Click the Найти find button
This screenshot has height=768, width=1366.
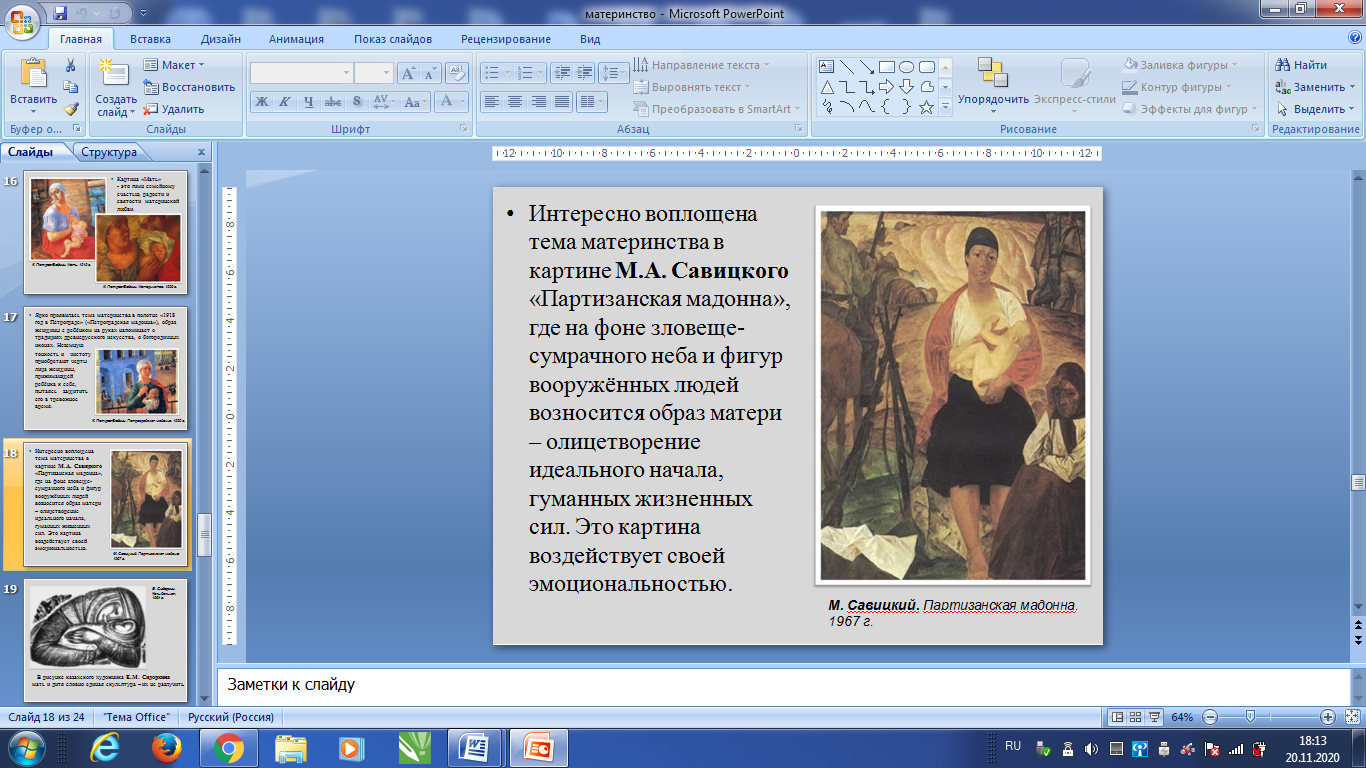(x=1300, y=65)
